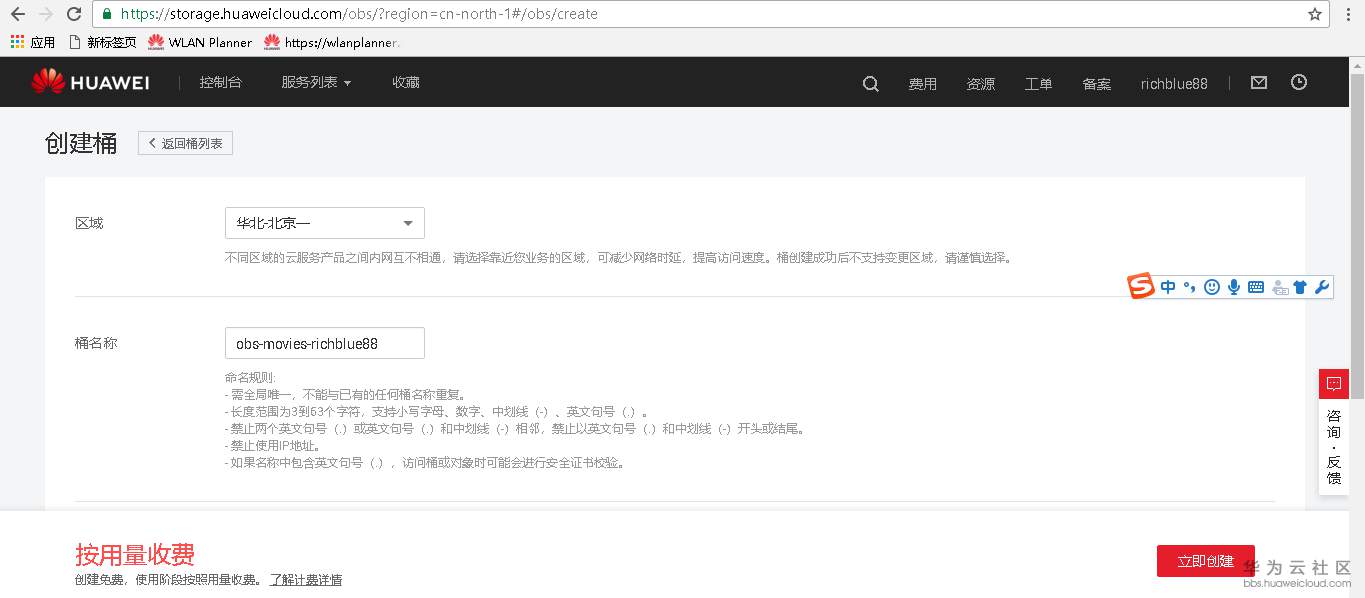
Task: Click 了解计费详情 billing details link
Action: (x=305, y=580)
